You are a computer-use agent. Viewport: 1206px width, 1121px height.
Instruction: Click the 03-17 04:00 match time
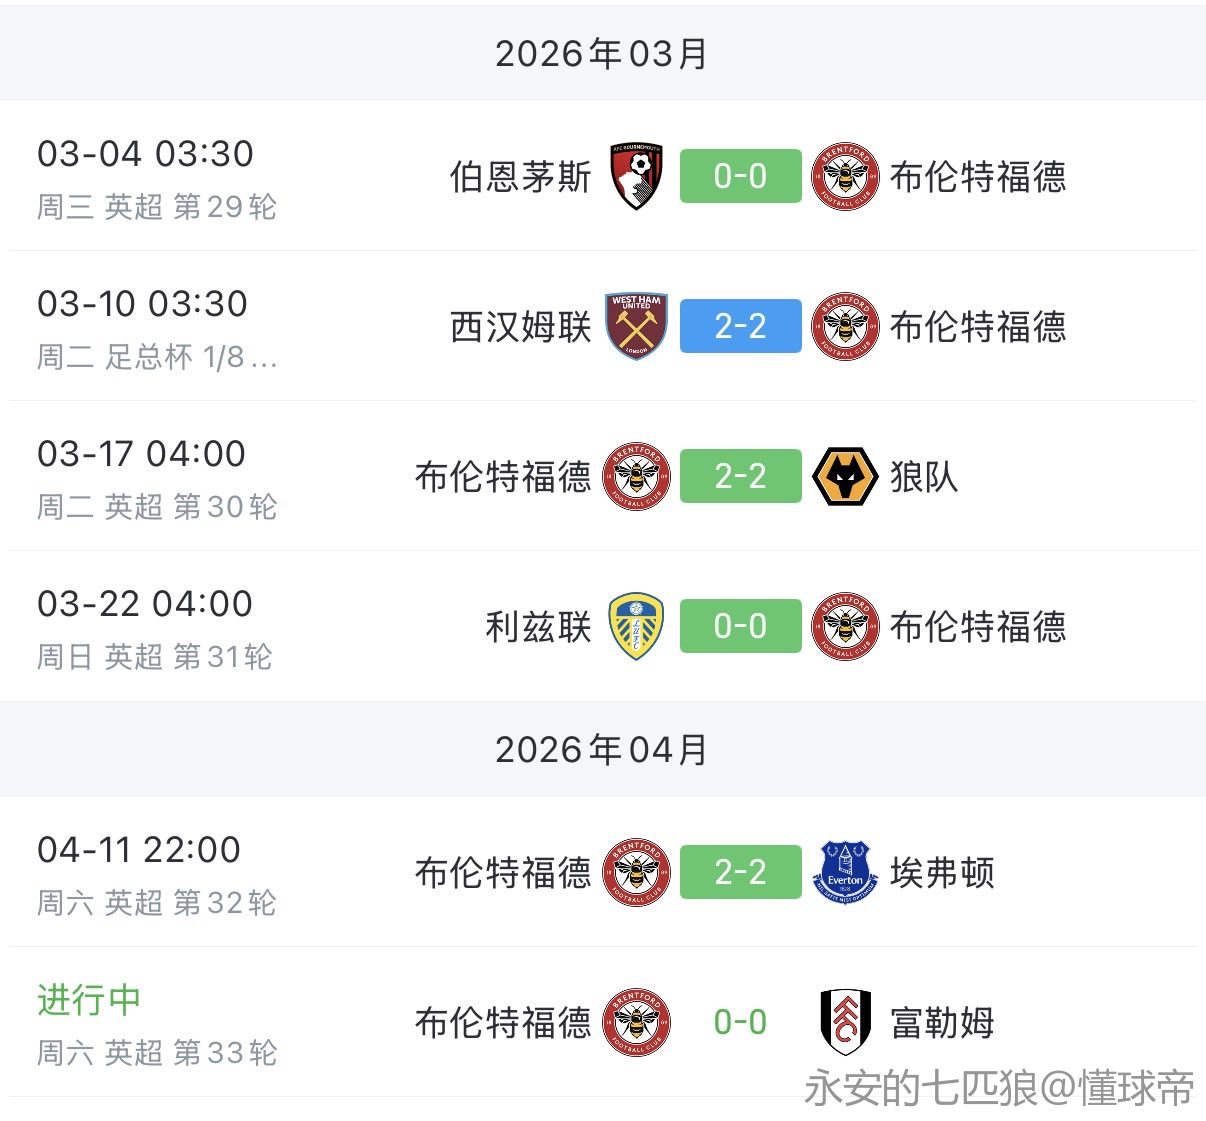(x=141, y=453)
